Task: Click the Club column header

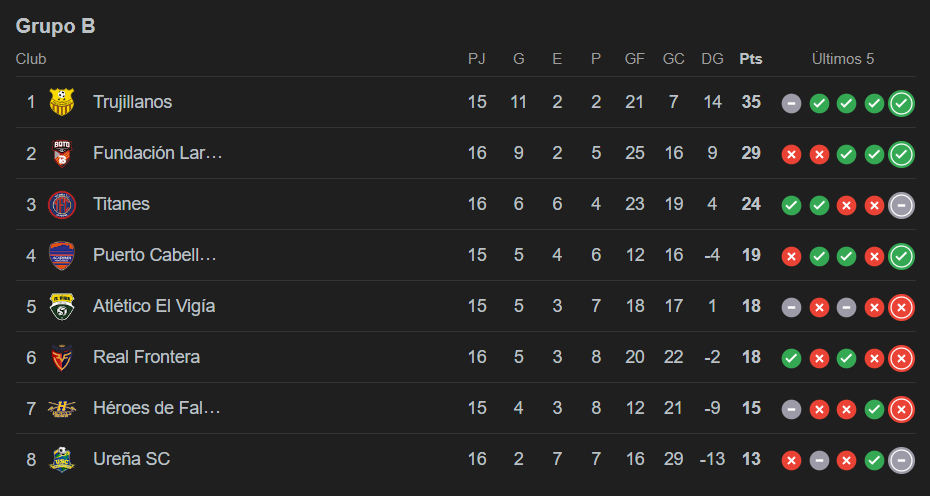Action: (x=31, y=59)
